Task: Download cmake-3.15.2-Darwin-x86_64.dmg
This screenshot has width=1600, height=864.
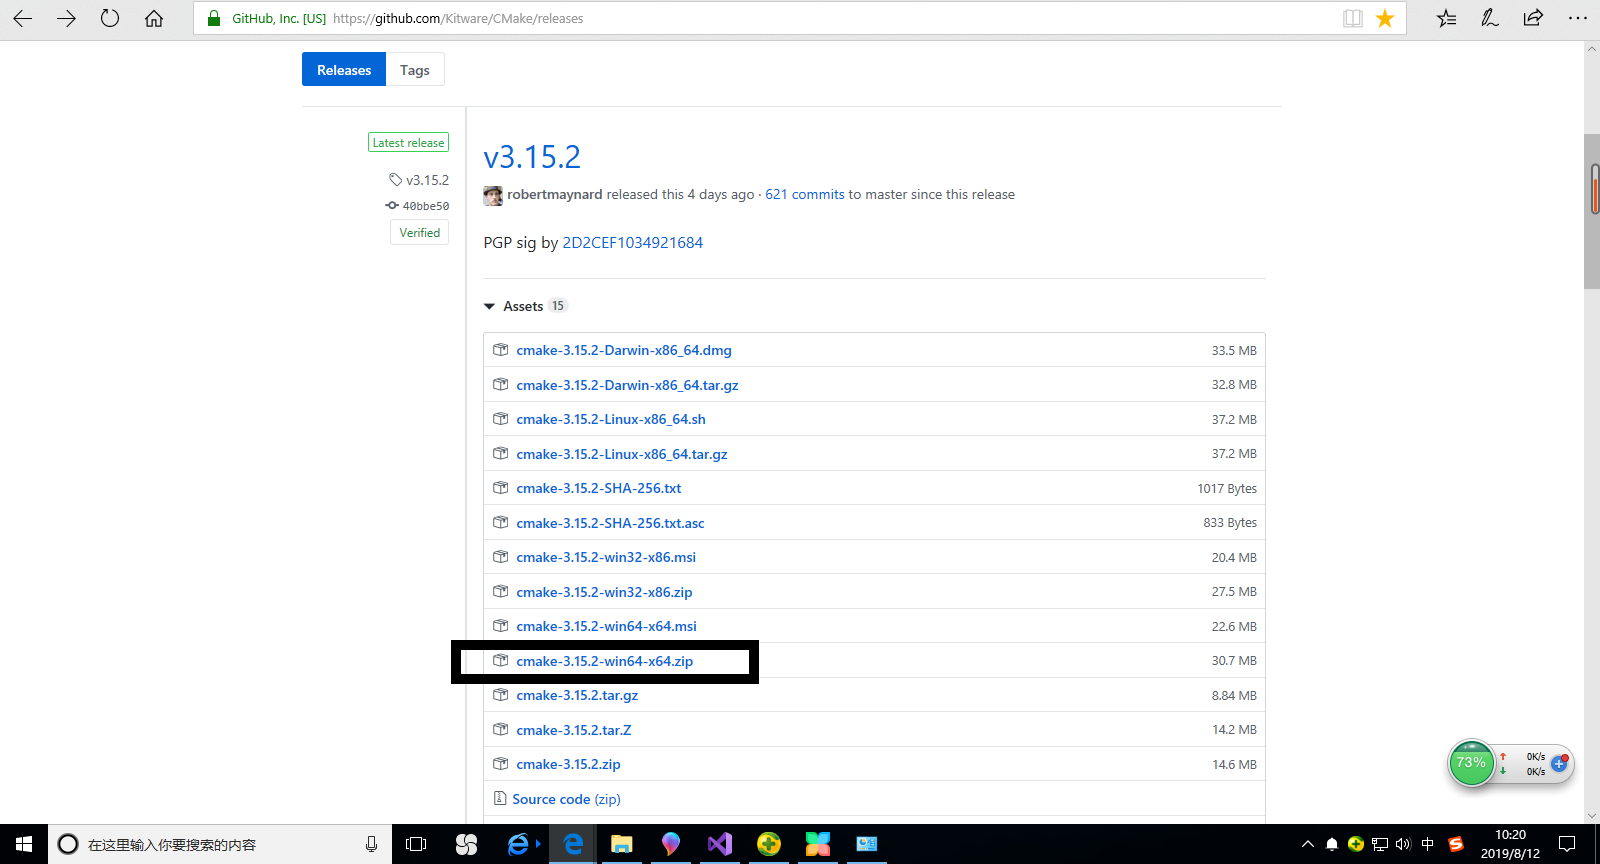Action: point(624,350)
